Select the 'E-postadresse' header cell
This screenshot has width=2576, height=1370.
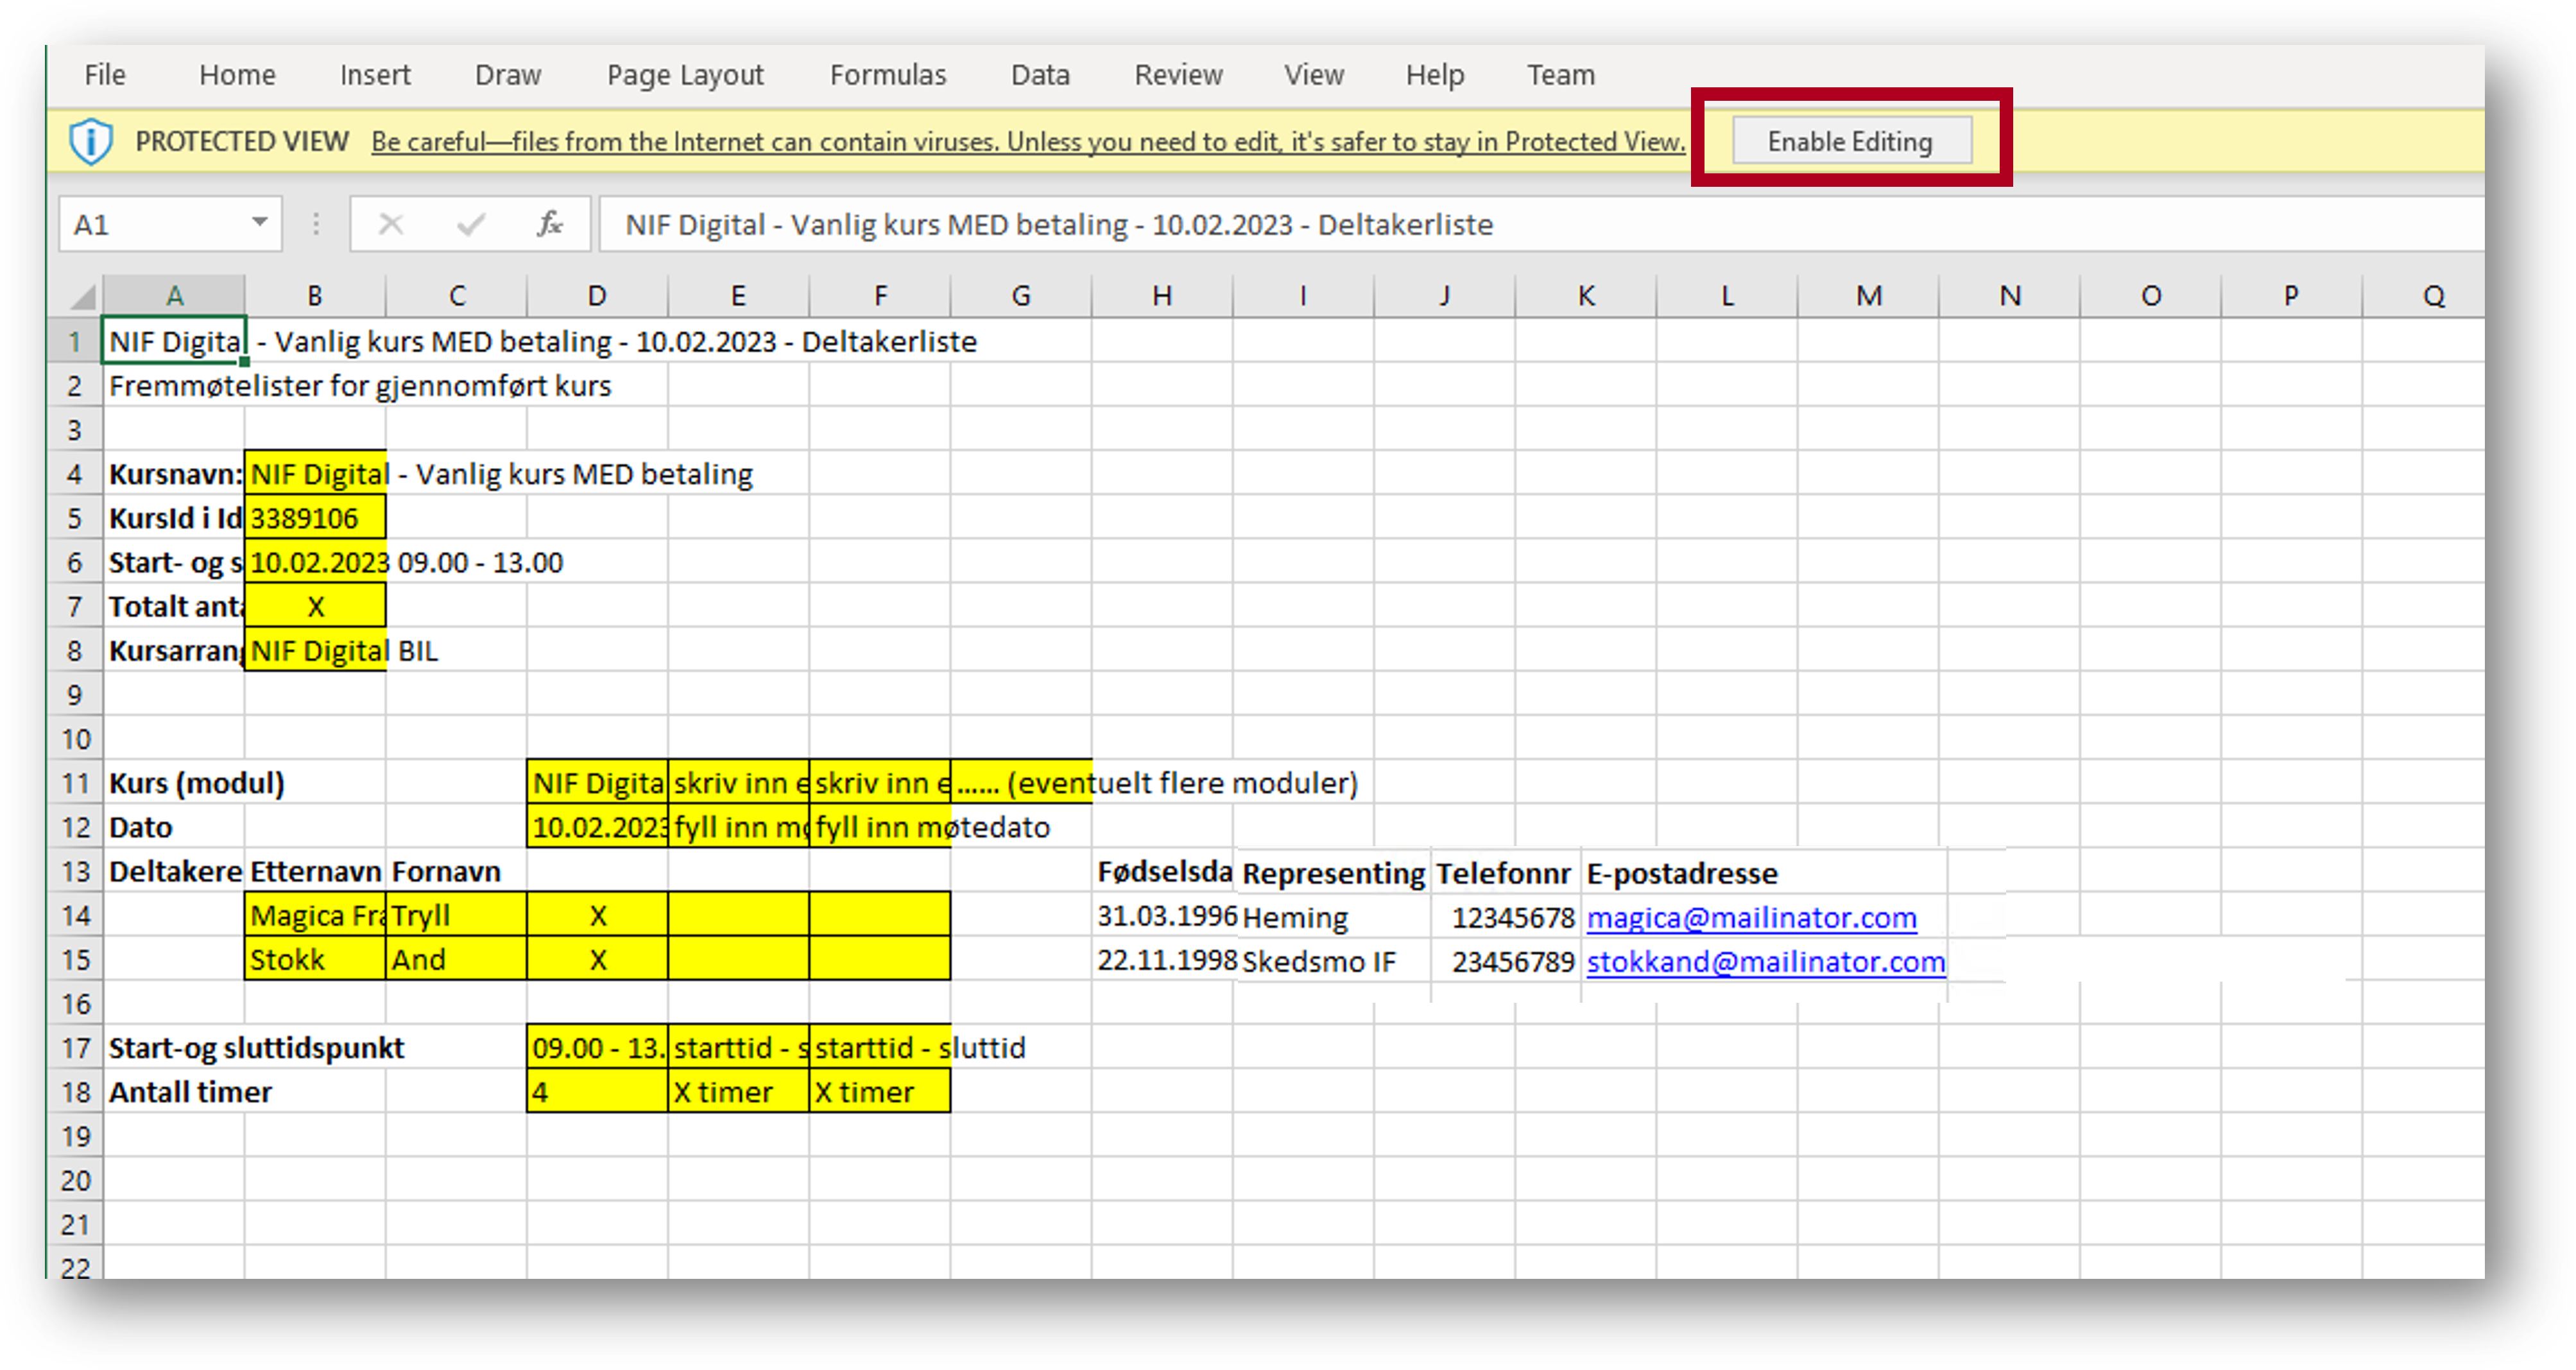(x=1764, y=873)
